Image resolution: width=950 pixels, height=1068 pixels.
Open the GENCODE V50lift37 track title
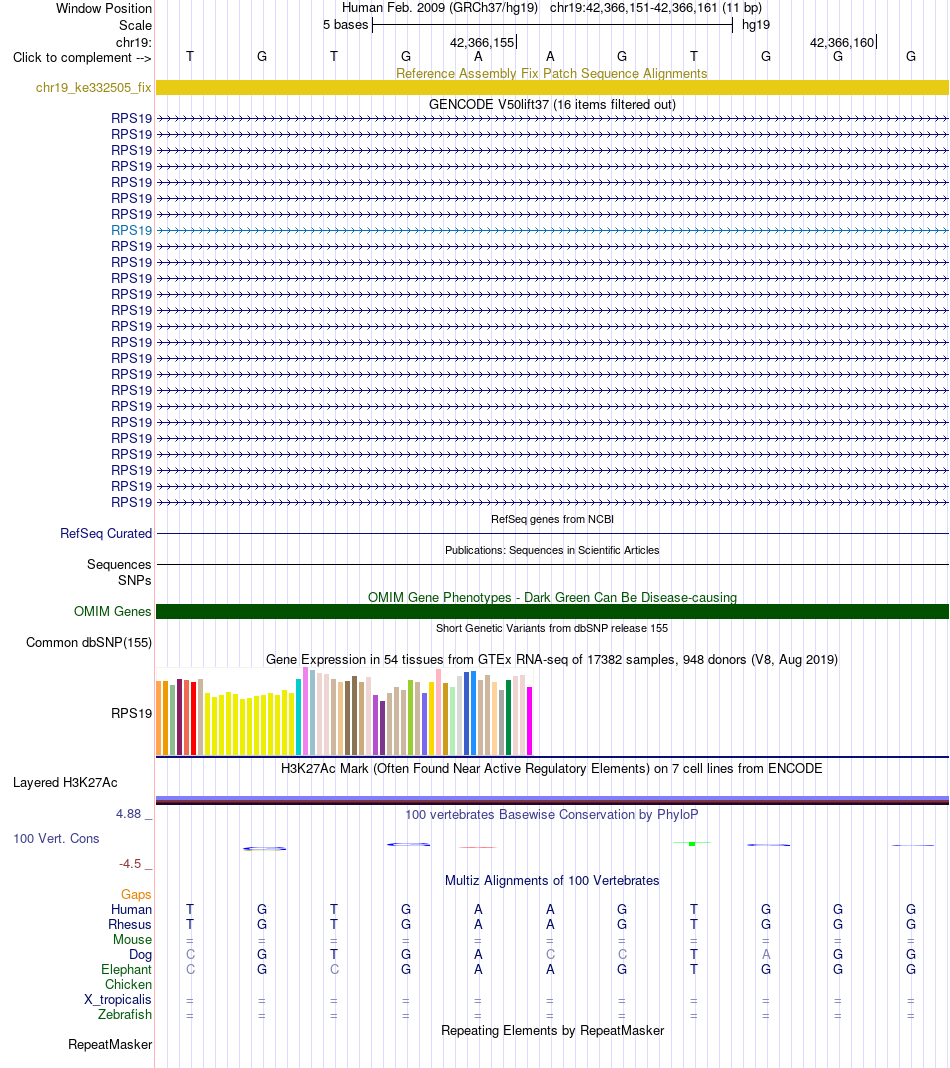(x=552, y=104)
